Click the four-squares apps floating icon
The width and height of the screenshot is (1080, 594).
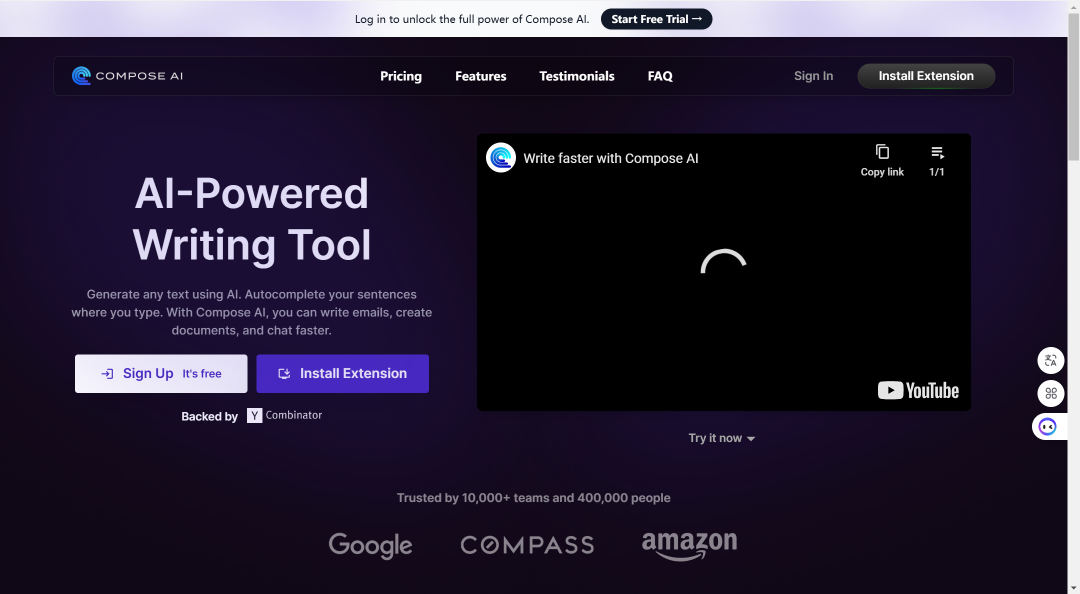coord(1050,393)
